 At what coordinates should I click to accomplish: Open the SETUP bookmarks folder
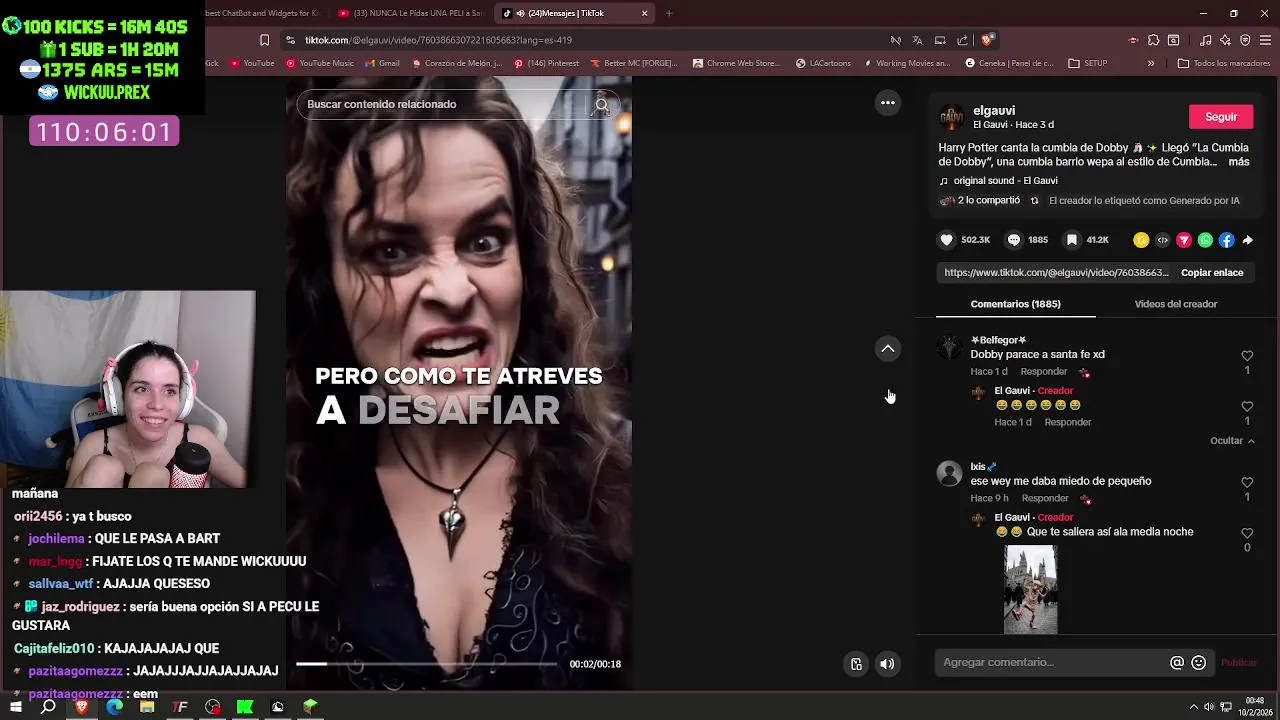pyautogui.click(x=1088, y=63)
